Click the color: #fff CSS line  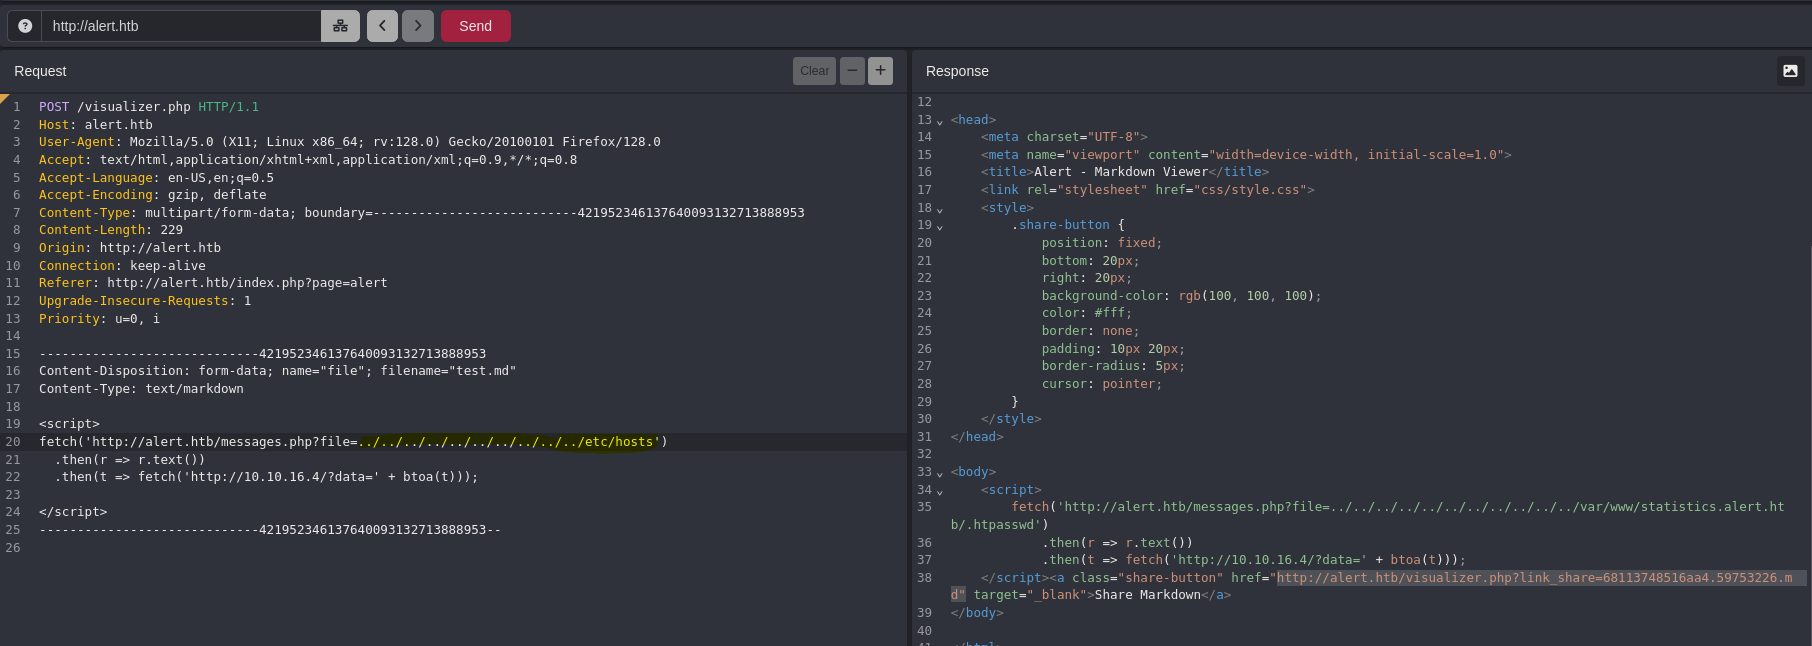coord(1087,313)
